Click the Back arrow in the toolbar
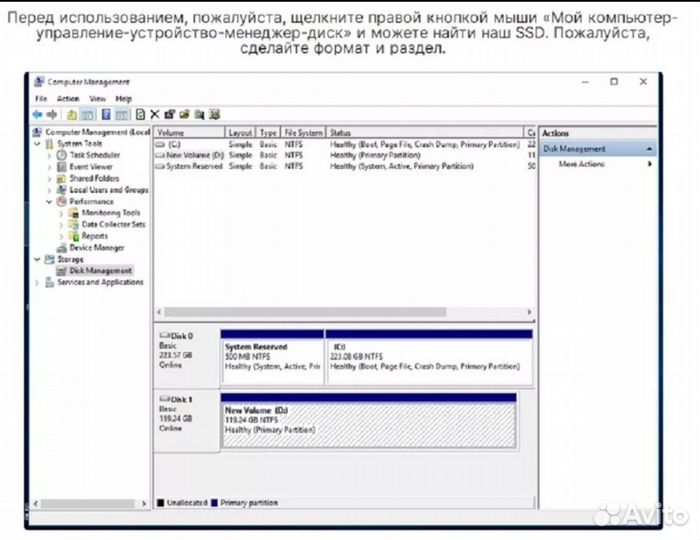The height and width of the screenshot is (540, 700). [37, 115]
